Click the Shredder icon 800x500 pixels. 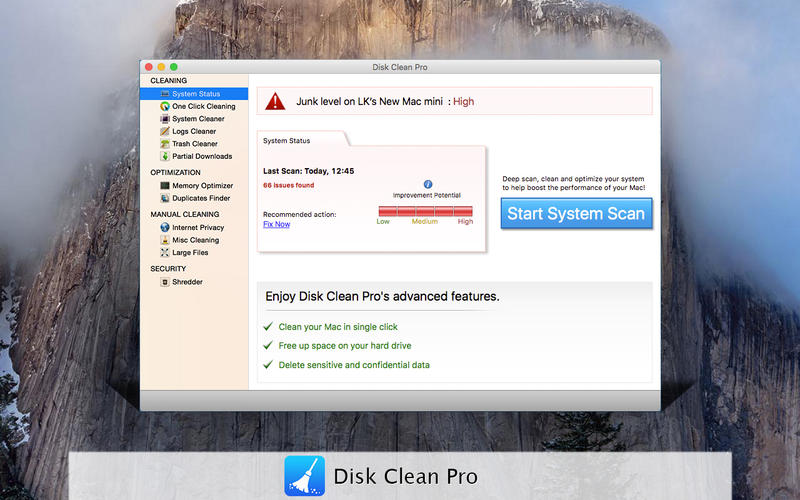164,282
